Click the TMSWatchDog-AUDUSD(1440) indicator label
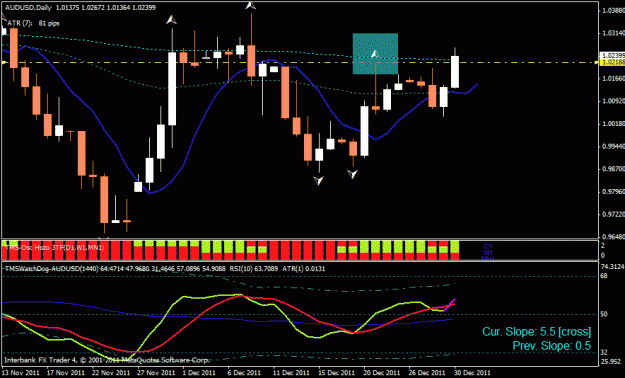 coord(51,269)
